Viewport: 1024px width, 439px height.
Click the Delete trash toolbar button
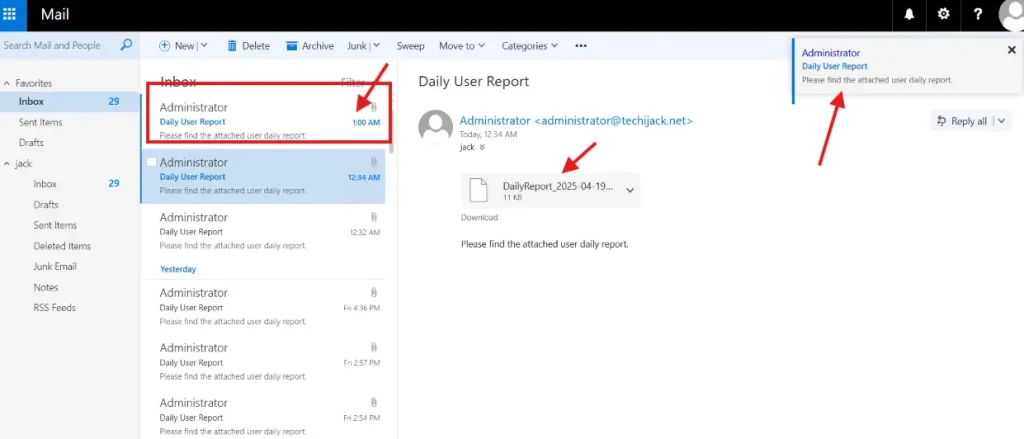point(248,46)
